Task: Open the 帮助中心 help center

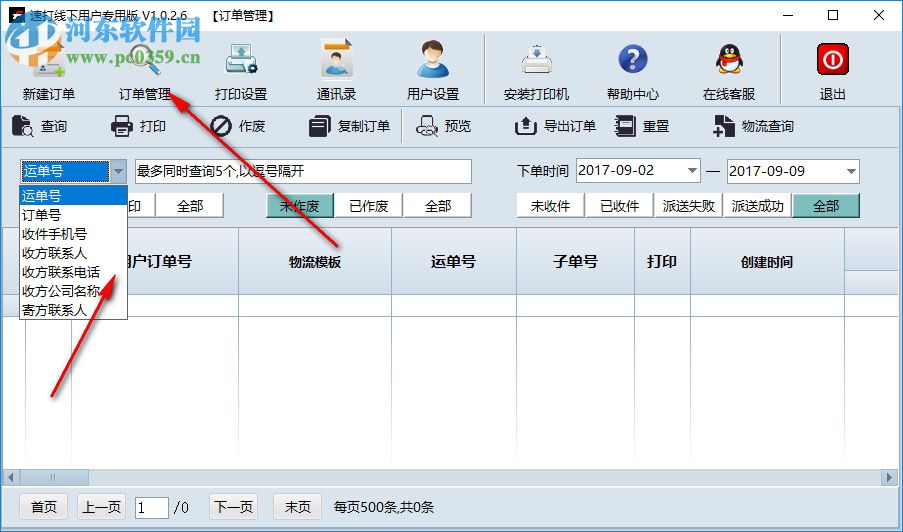Action: pos(632,72)
